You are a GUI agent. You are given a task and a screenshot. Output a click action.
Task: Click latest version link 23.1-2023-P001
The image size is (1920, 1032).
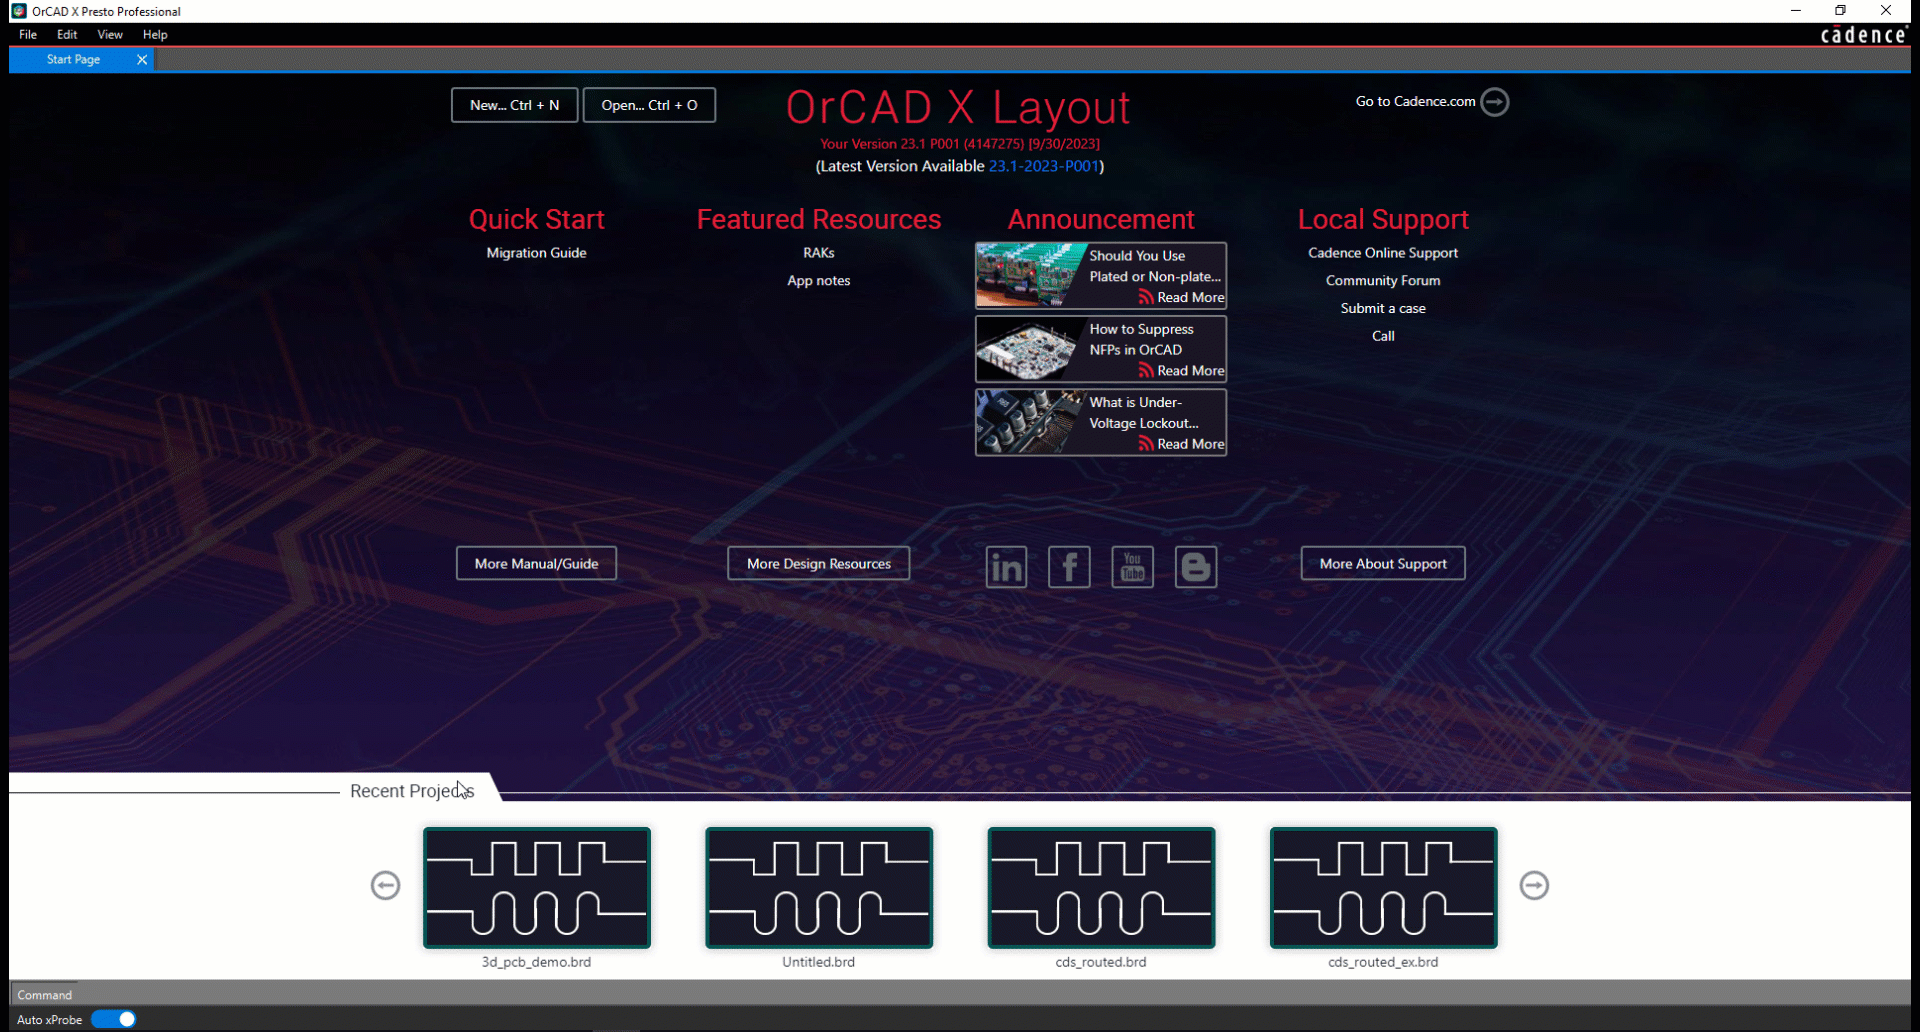(1044, 166)
